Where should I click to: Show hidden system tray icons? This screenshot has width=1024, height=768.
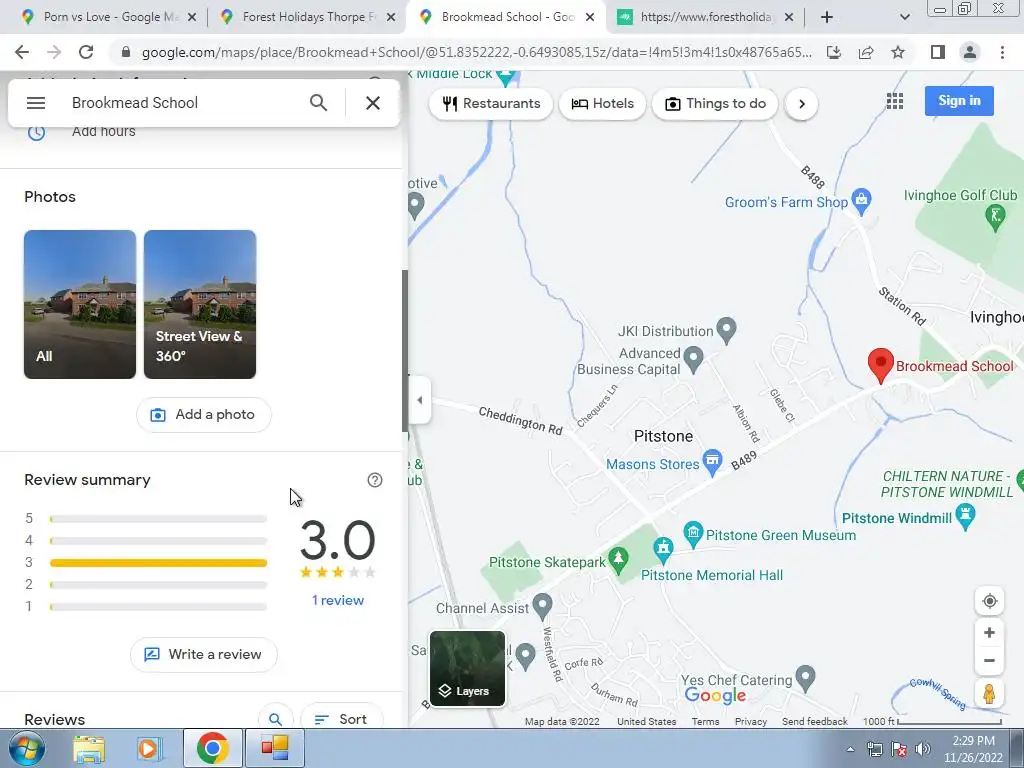(850, 750)
